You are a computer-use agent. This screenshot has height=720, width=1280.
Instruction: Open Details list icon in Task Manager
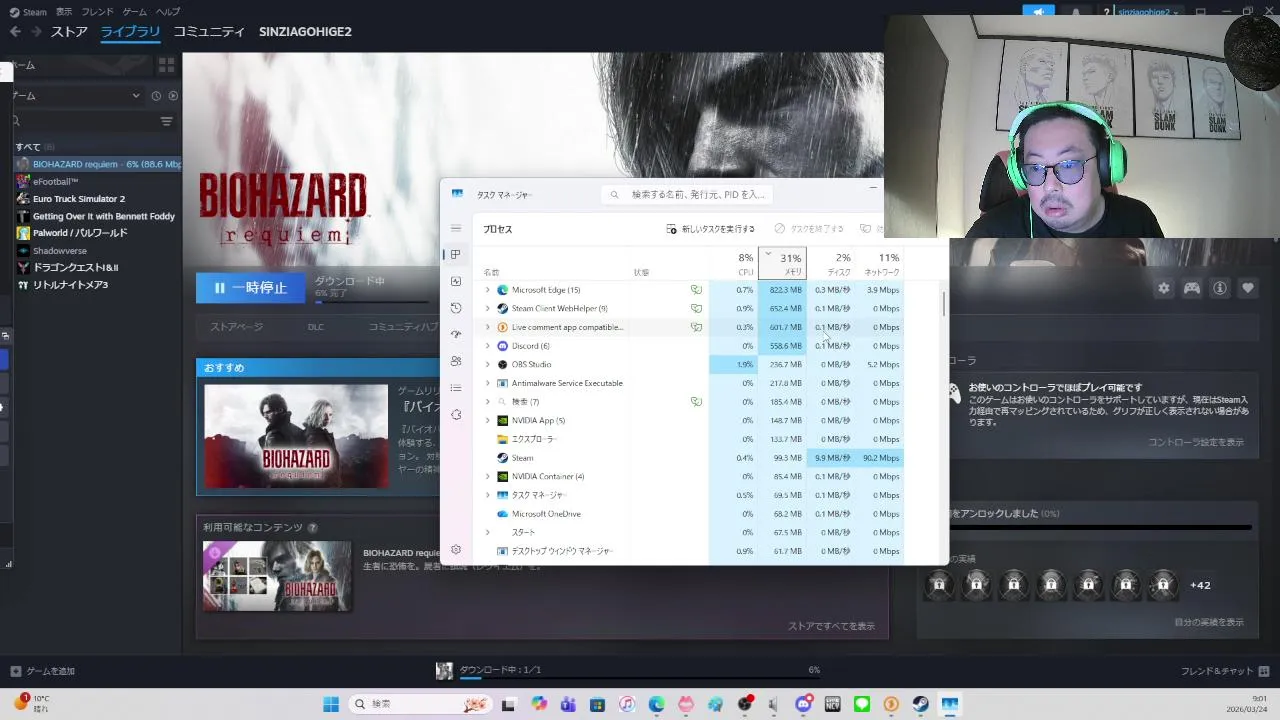456,388
